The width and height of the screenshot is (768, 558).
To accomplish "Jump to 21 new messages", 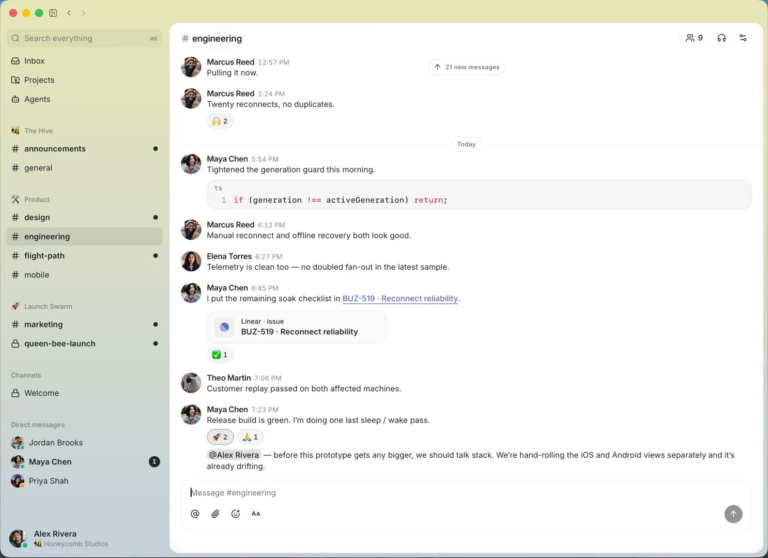I will coord(467,67).
